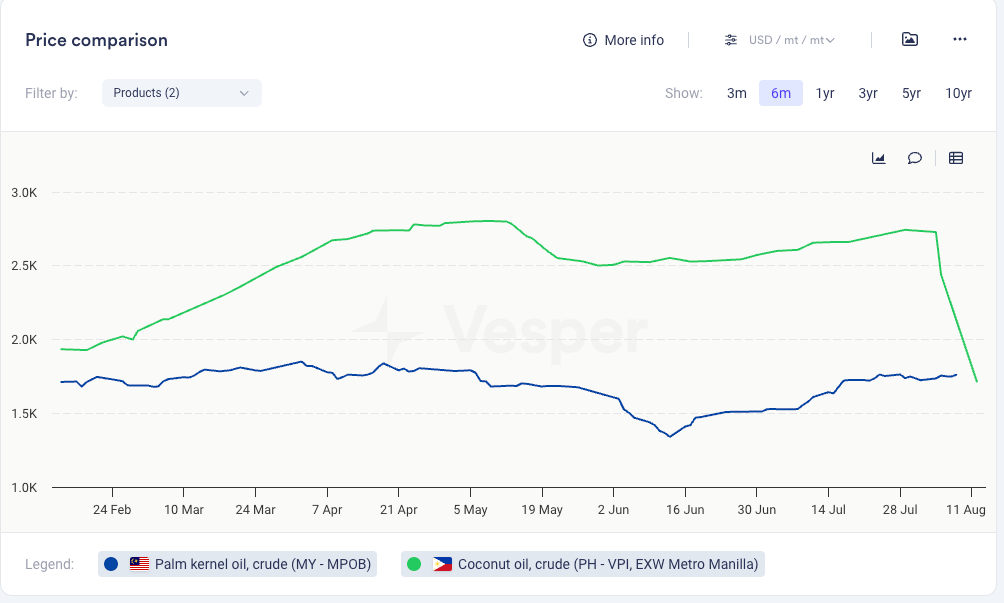The height and width of the screenshot is (603, 1004).
Task: Open the chart comments speech bubble
Action: click(914, 158)
